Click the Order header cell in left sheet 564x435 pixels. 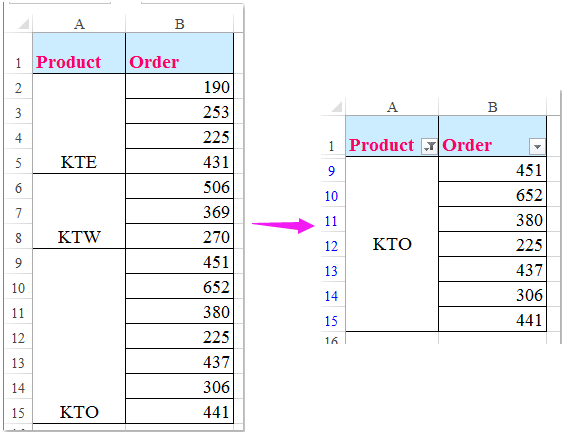(x=179, y=53)
